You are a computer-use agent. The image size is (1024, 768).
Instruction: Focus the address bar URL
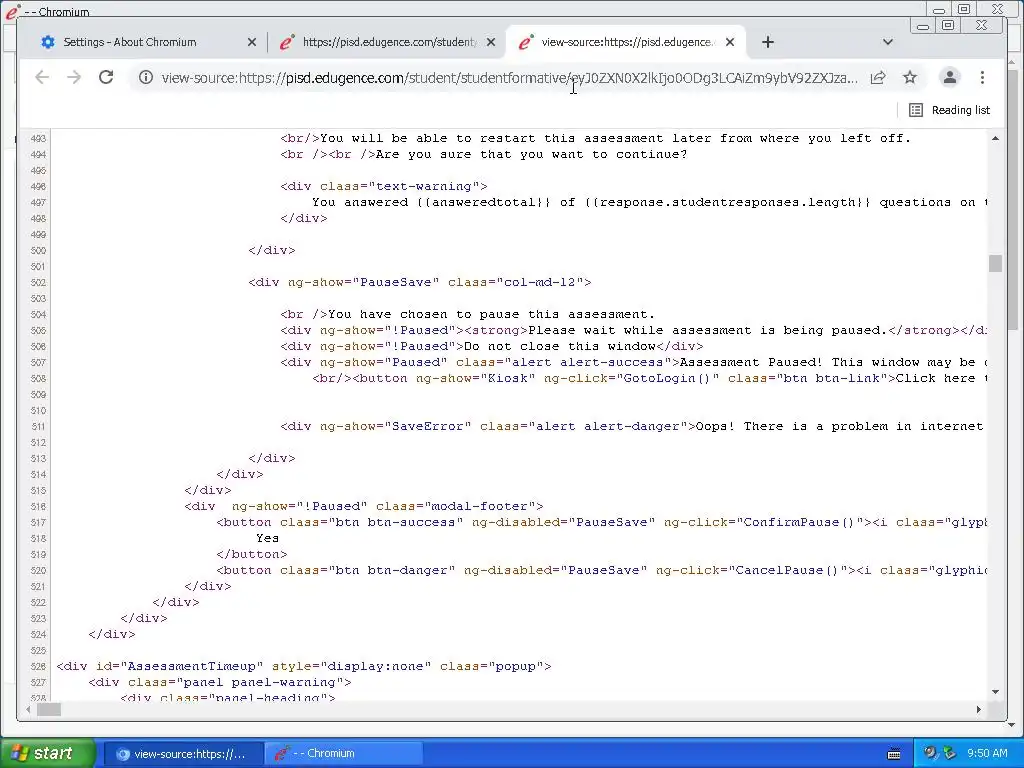coord(509,78)
